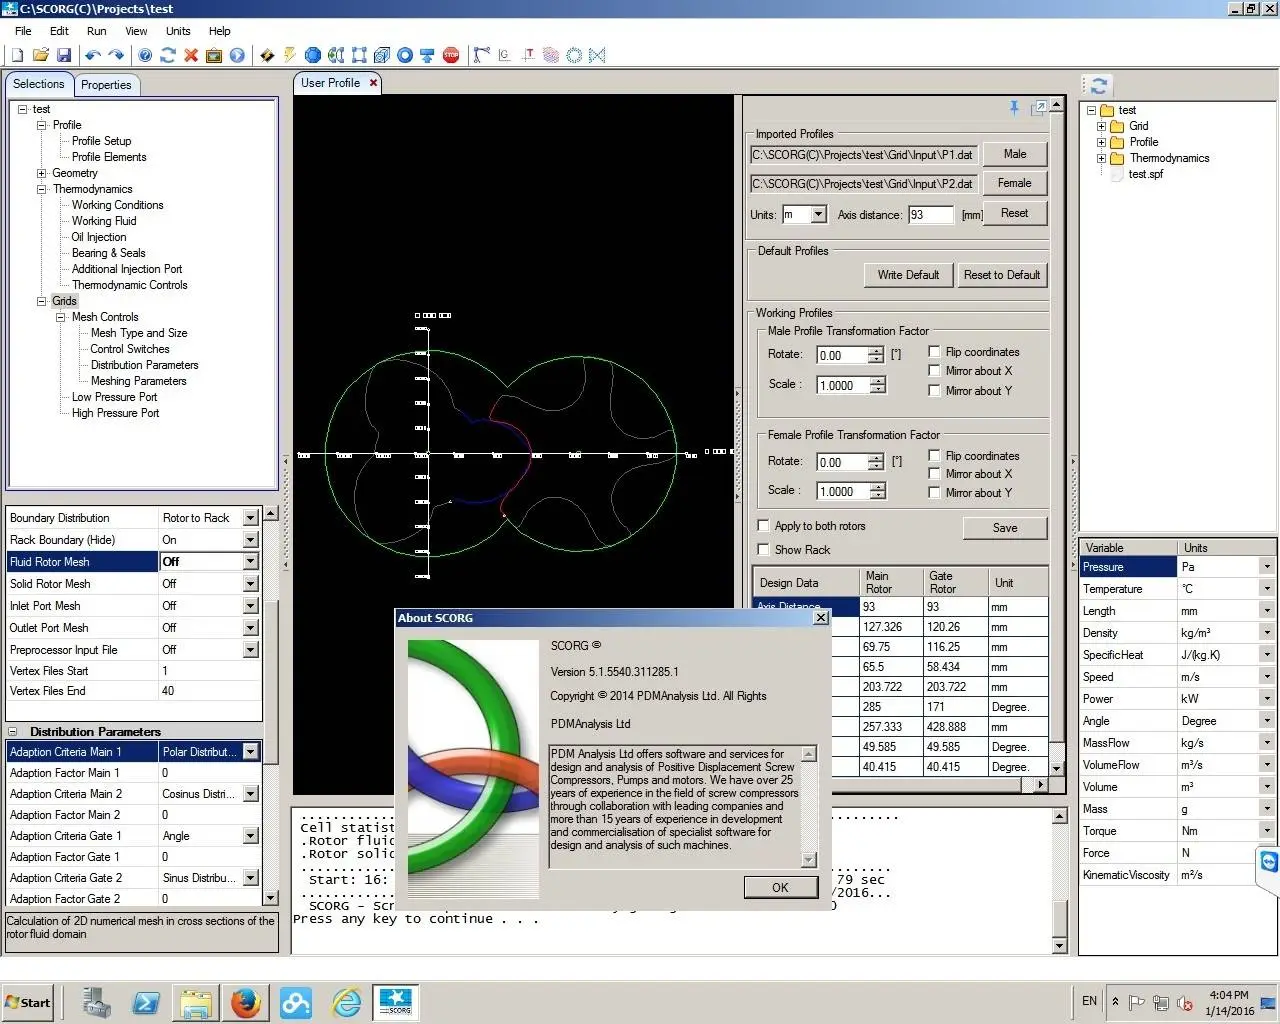Open the Units menu
Viewport: 1280px width, 1024px height.
178,31
